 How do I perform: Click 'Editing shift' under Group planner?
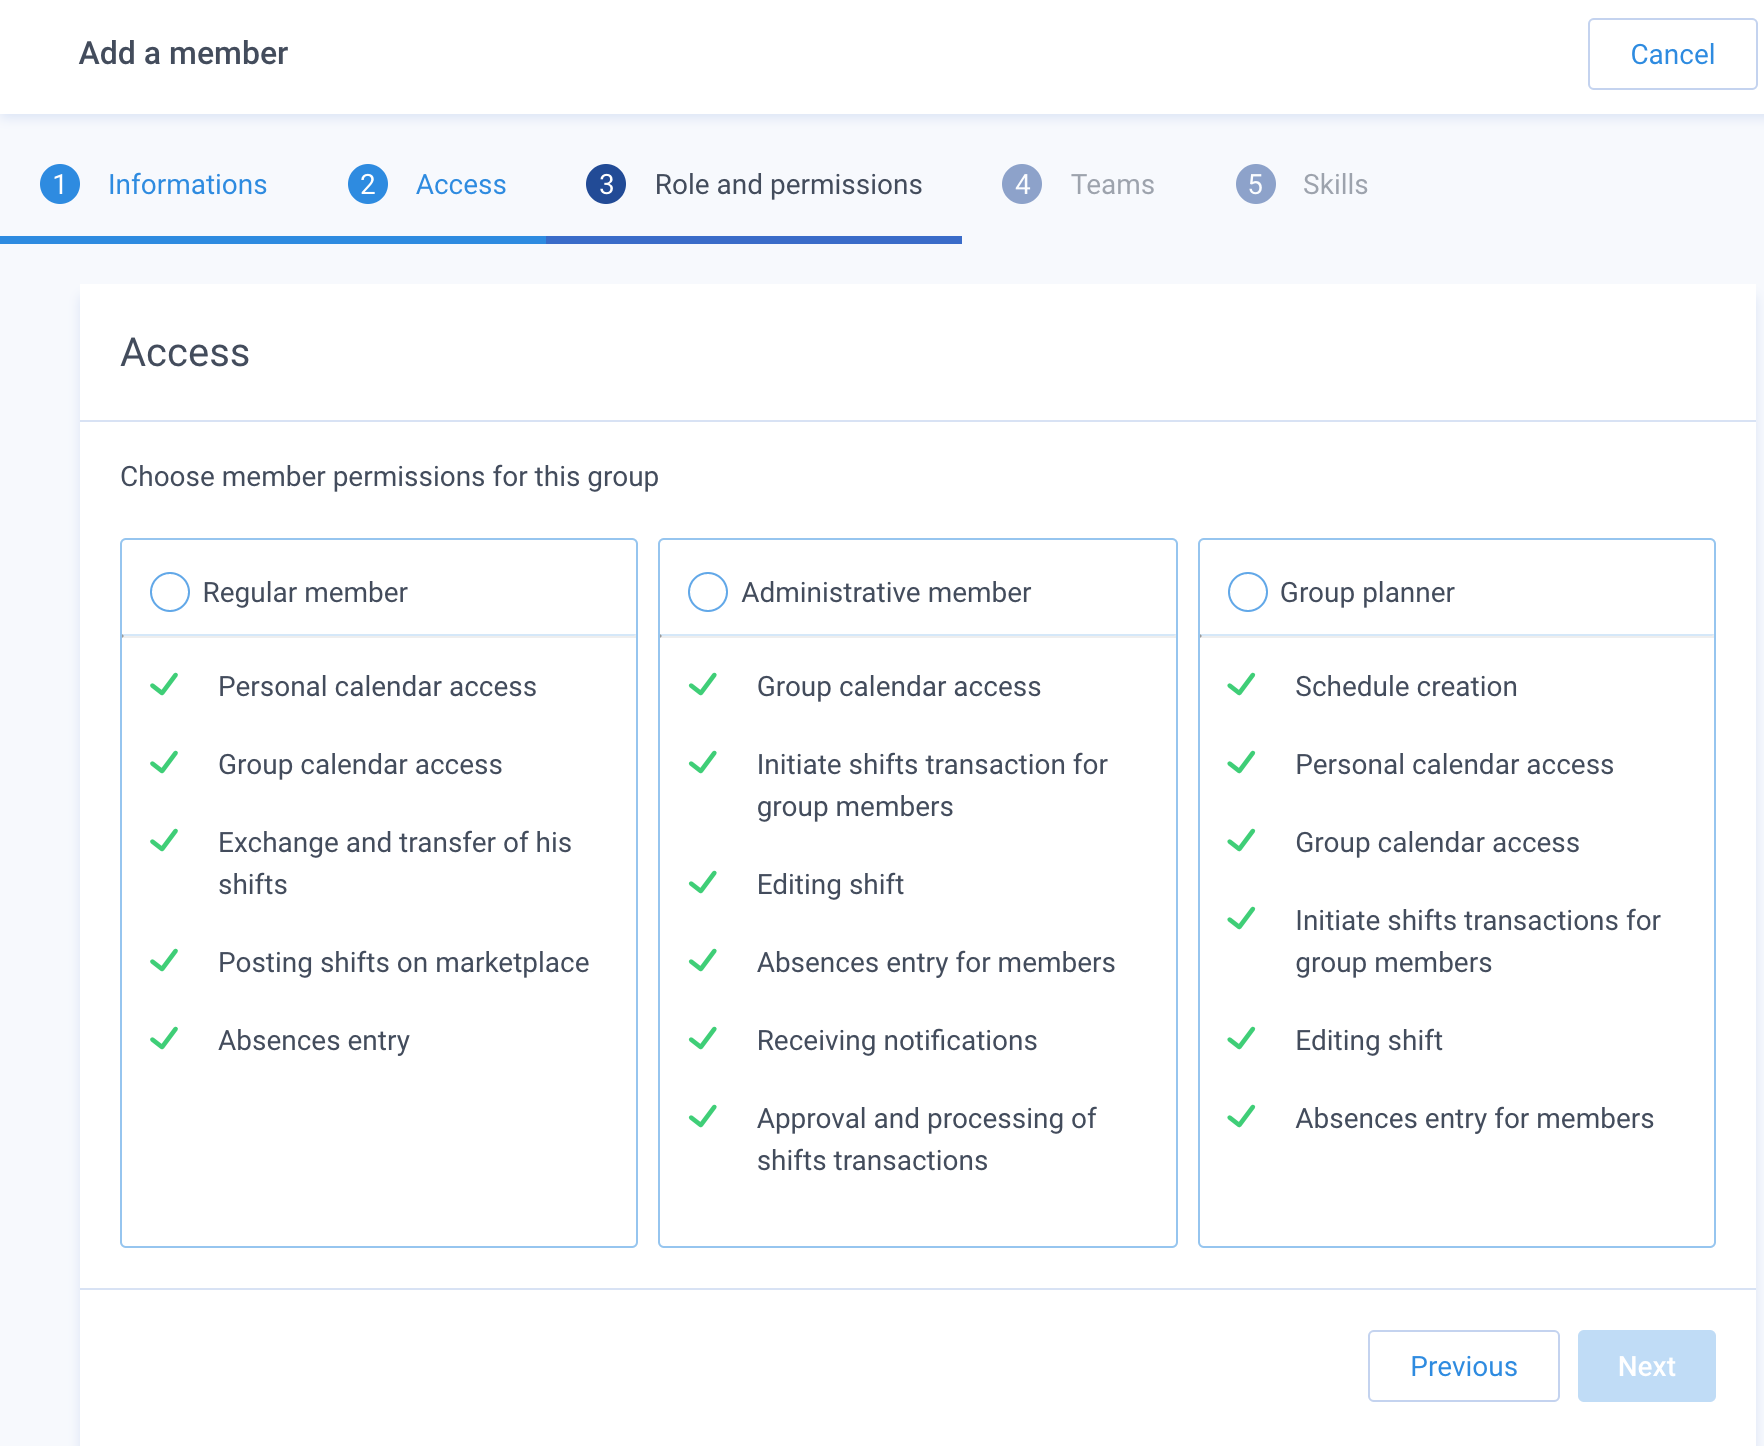point(1368,1040)
